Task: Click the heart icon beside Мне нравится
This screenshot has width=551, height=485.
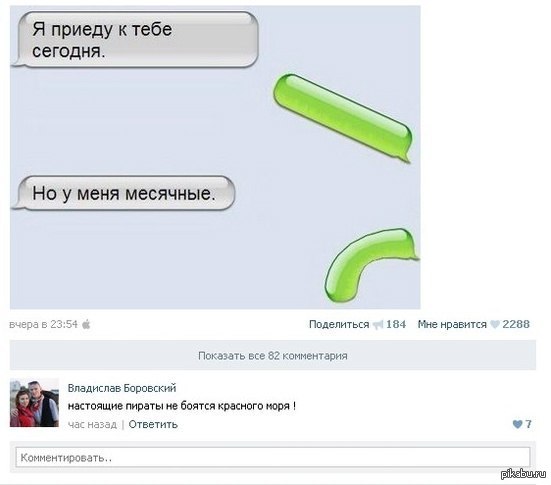Action: tap(495, 324)
